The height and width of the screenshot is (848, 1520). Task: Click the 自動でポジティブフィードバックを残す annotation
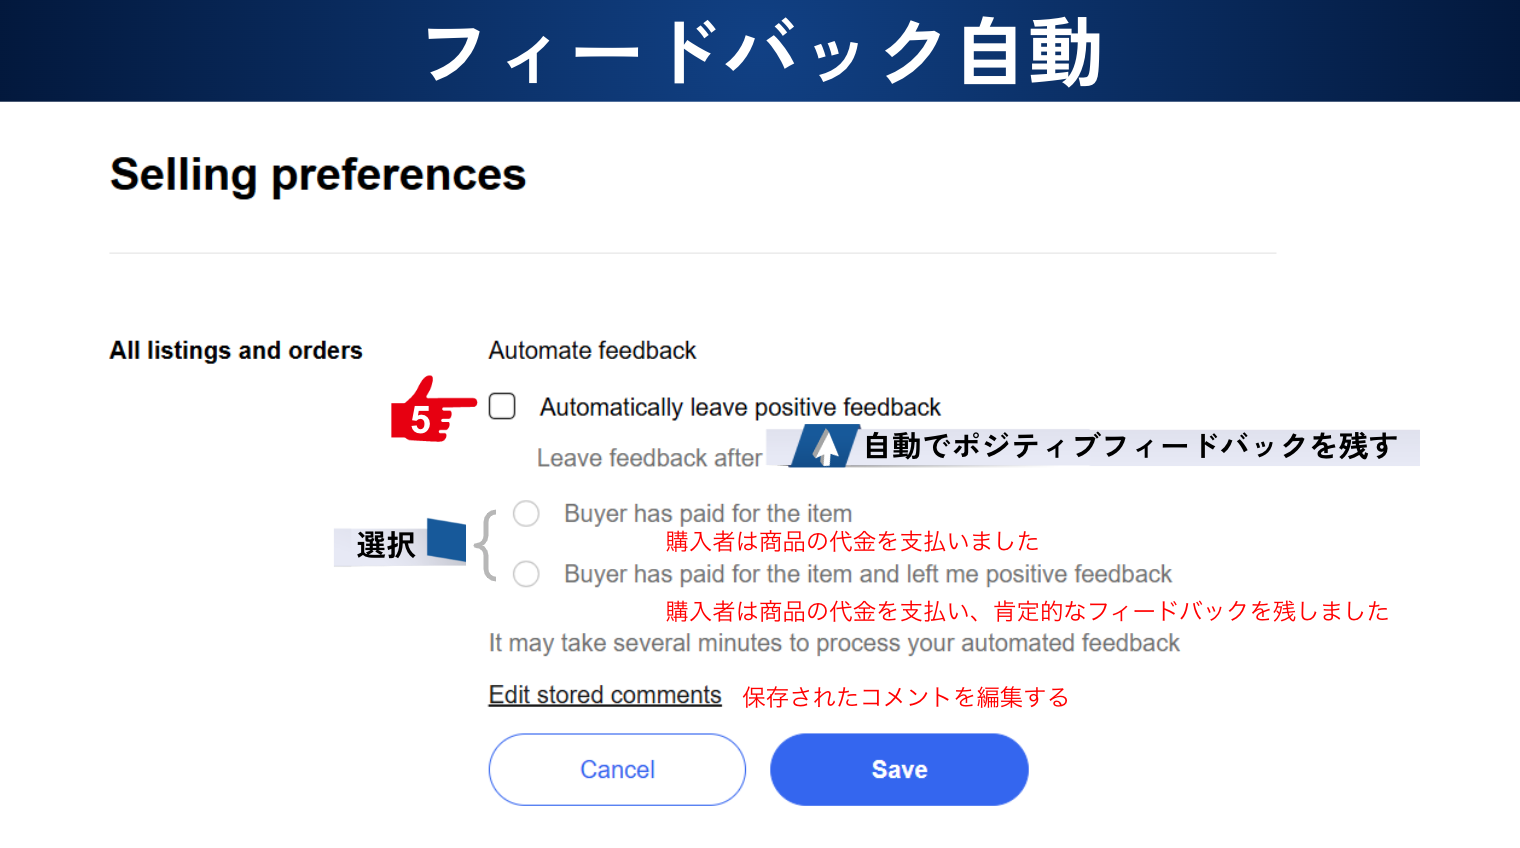pos(1130,446)
